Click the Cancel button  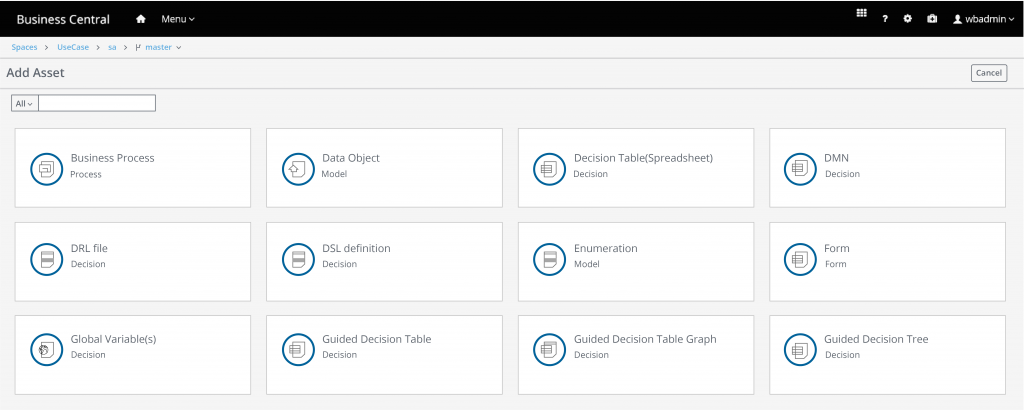point(988,73)
